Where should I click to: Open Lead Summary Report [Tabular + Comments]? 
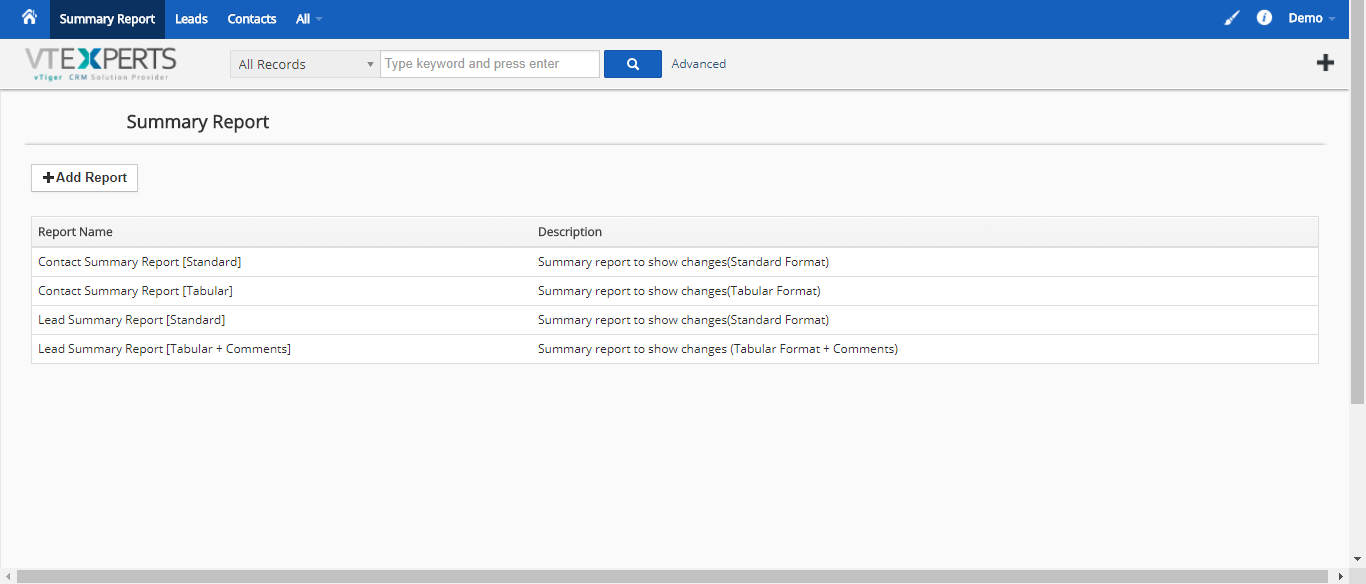click(165, 349)
